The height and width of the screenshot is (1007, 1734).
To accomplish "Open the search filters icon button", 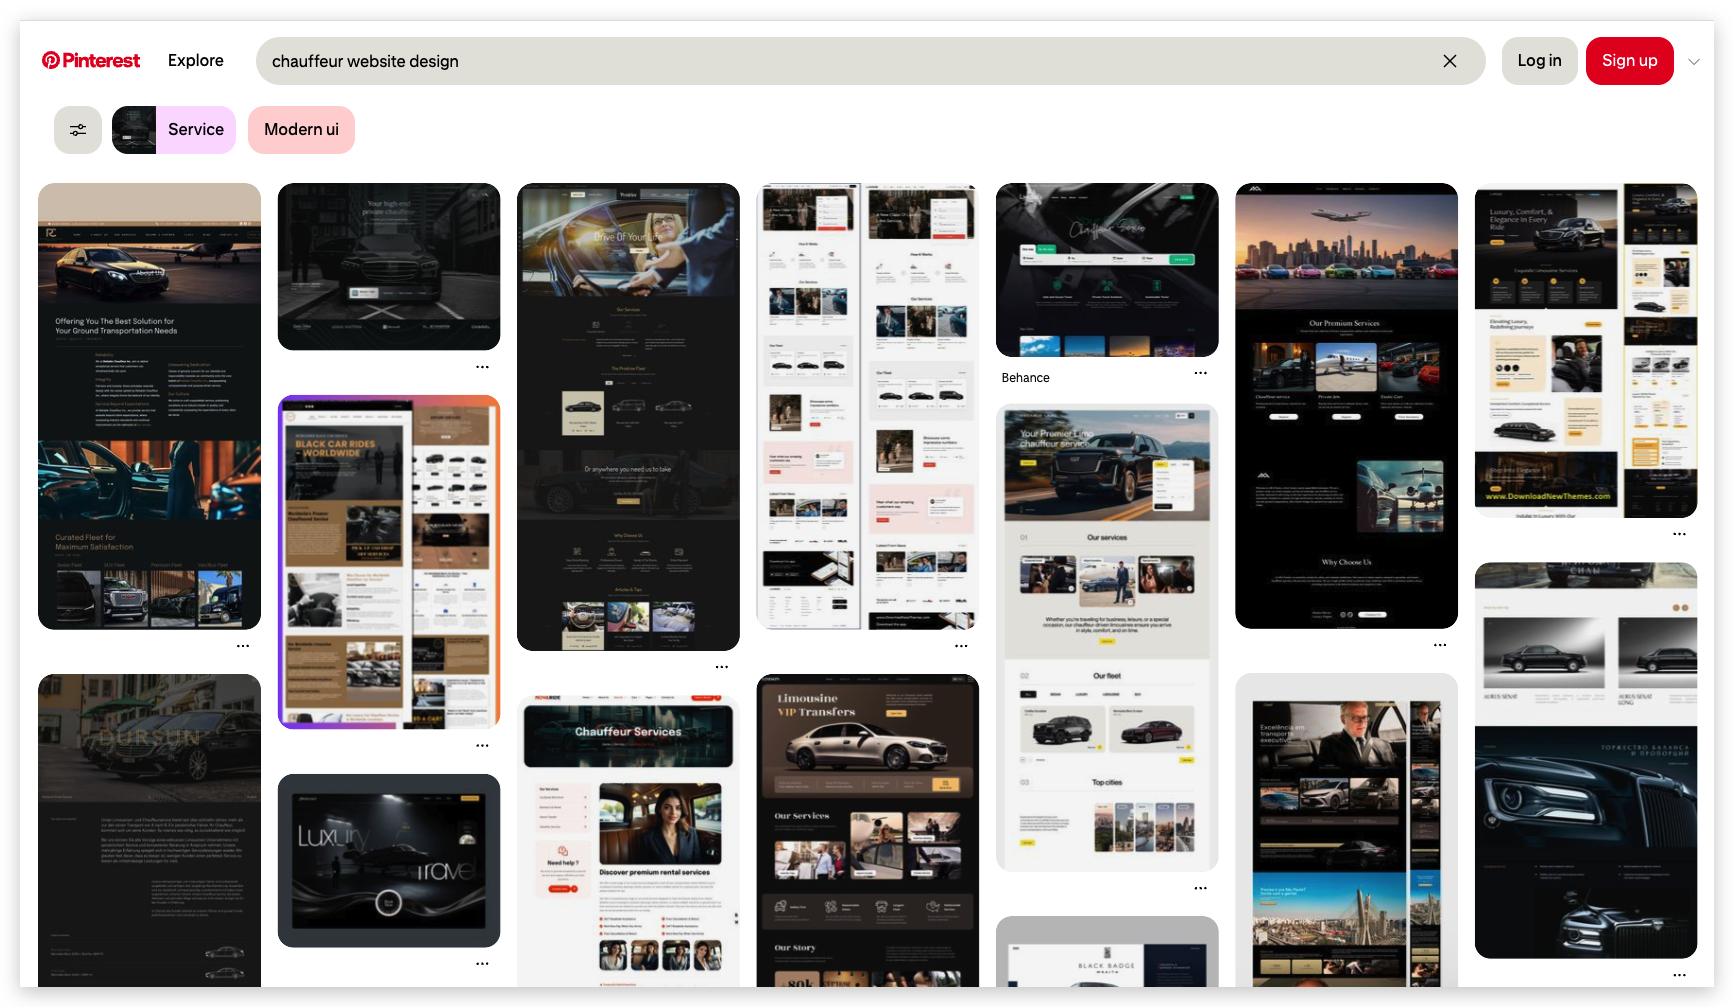I will 78,130.
